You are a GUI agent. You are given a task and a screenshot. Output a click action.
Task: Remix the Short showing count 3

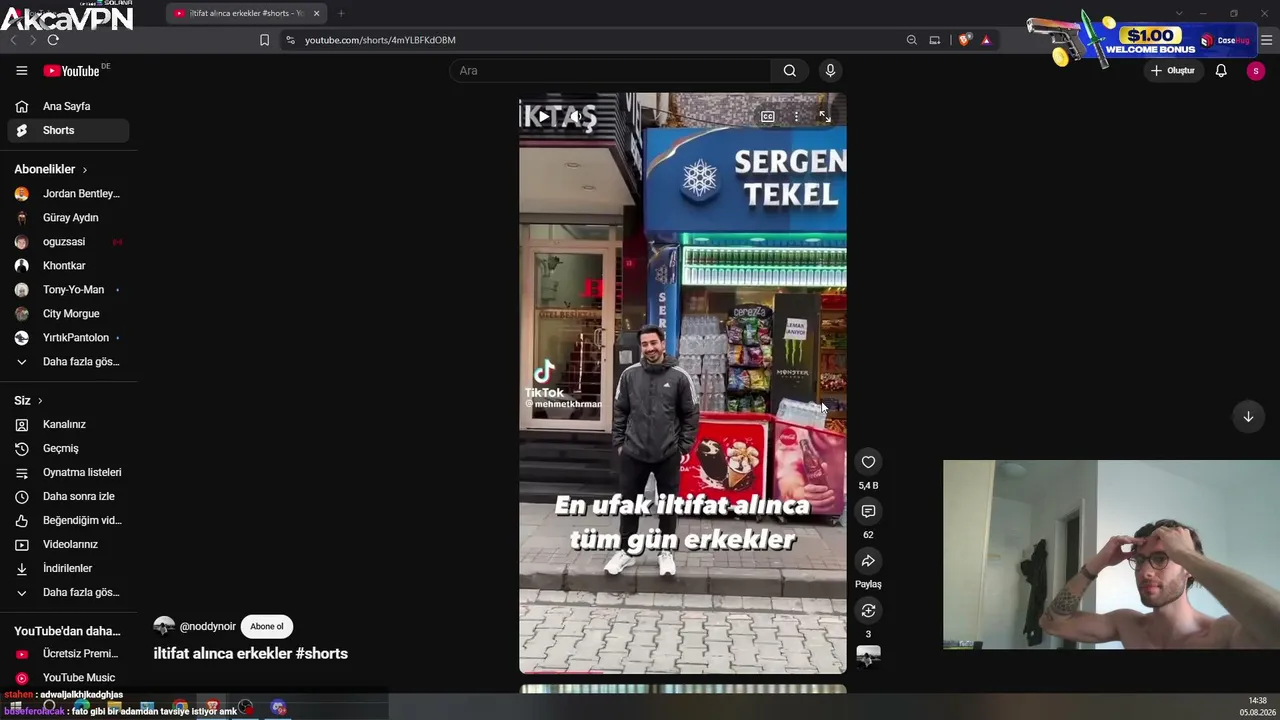(868, 611)
